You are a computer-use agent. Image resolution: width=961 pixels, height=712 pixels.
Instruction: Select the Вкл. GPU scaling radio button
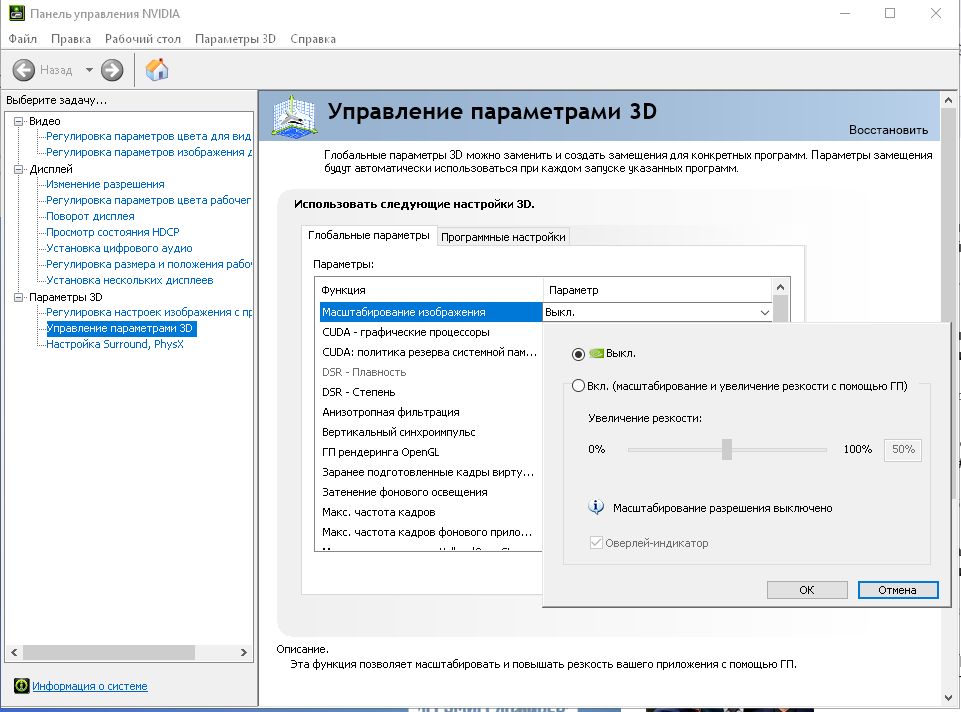coord(578,386)
